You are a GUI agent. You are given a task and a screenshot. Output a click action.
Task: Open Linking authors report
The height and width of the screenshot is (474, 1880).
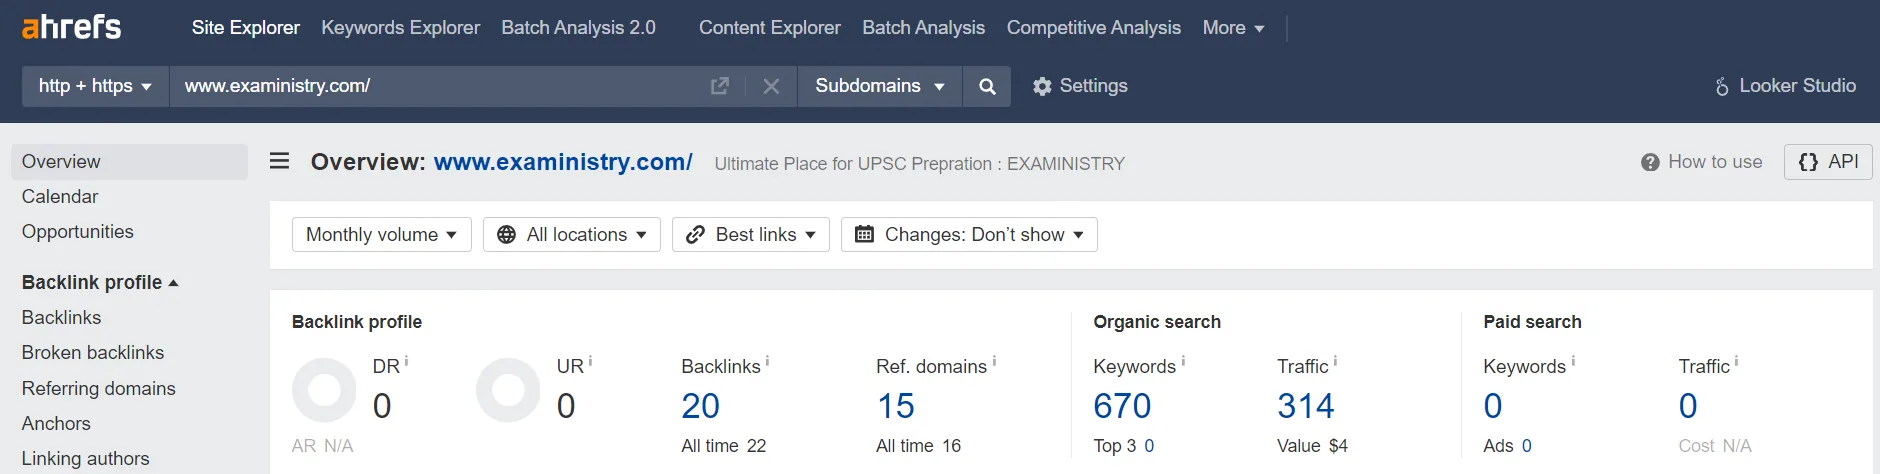click(x=85, y=458)
